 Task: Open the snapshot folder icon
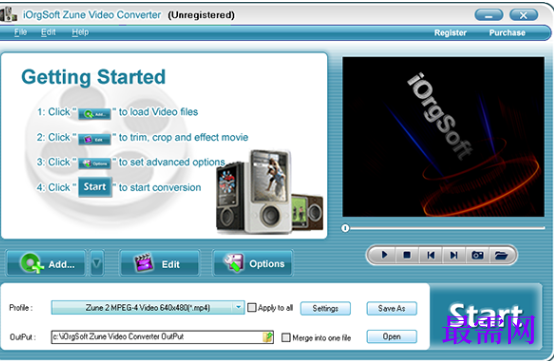(501, 255)
